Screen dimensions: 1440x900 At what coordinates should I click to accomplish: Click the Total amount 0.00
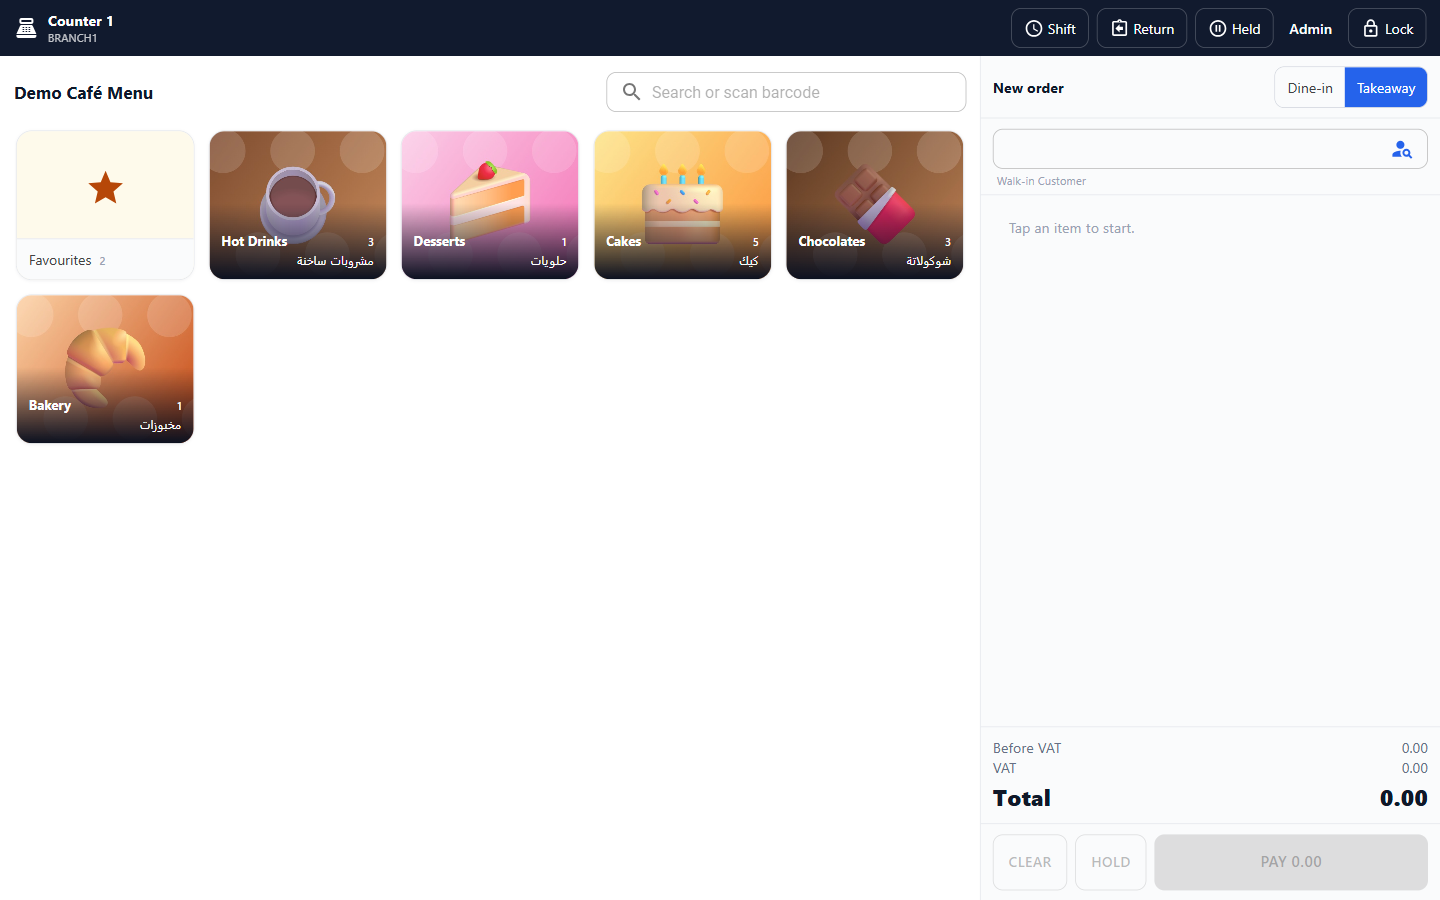pos(1403,798)
